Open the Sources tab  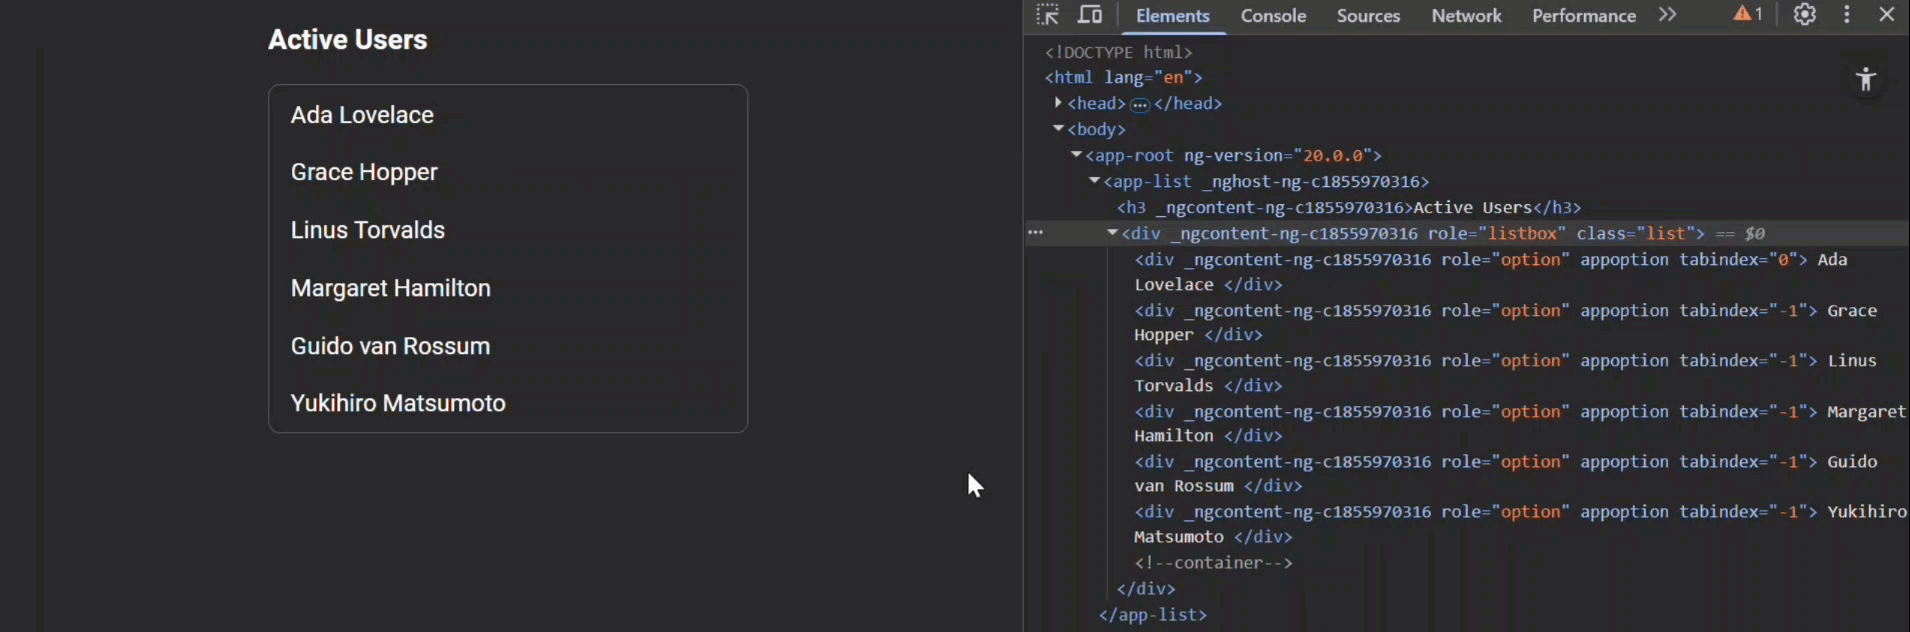(1368, 16)
